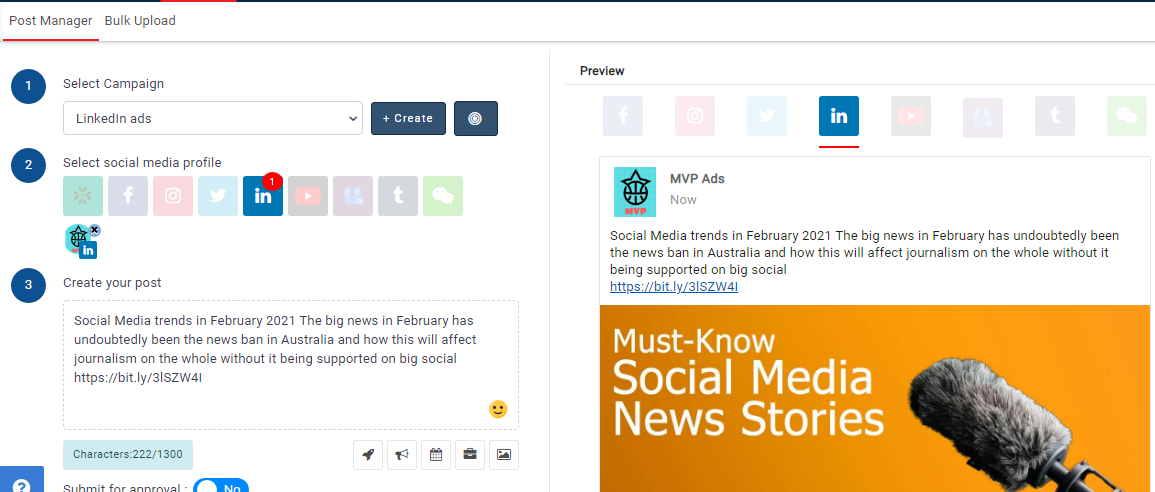Click the target icon beside Create button
This screenshot has height=492, width=1155.
(x=475, y=118)
